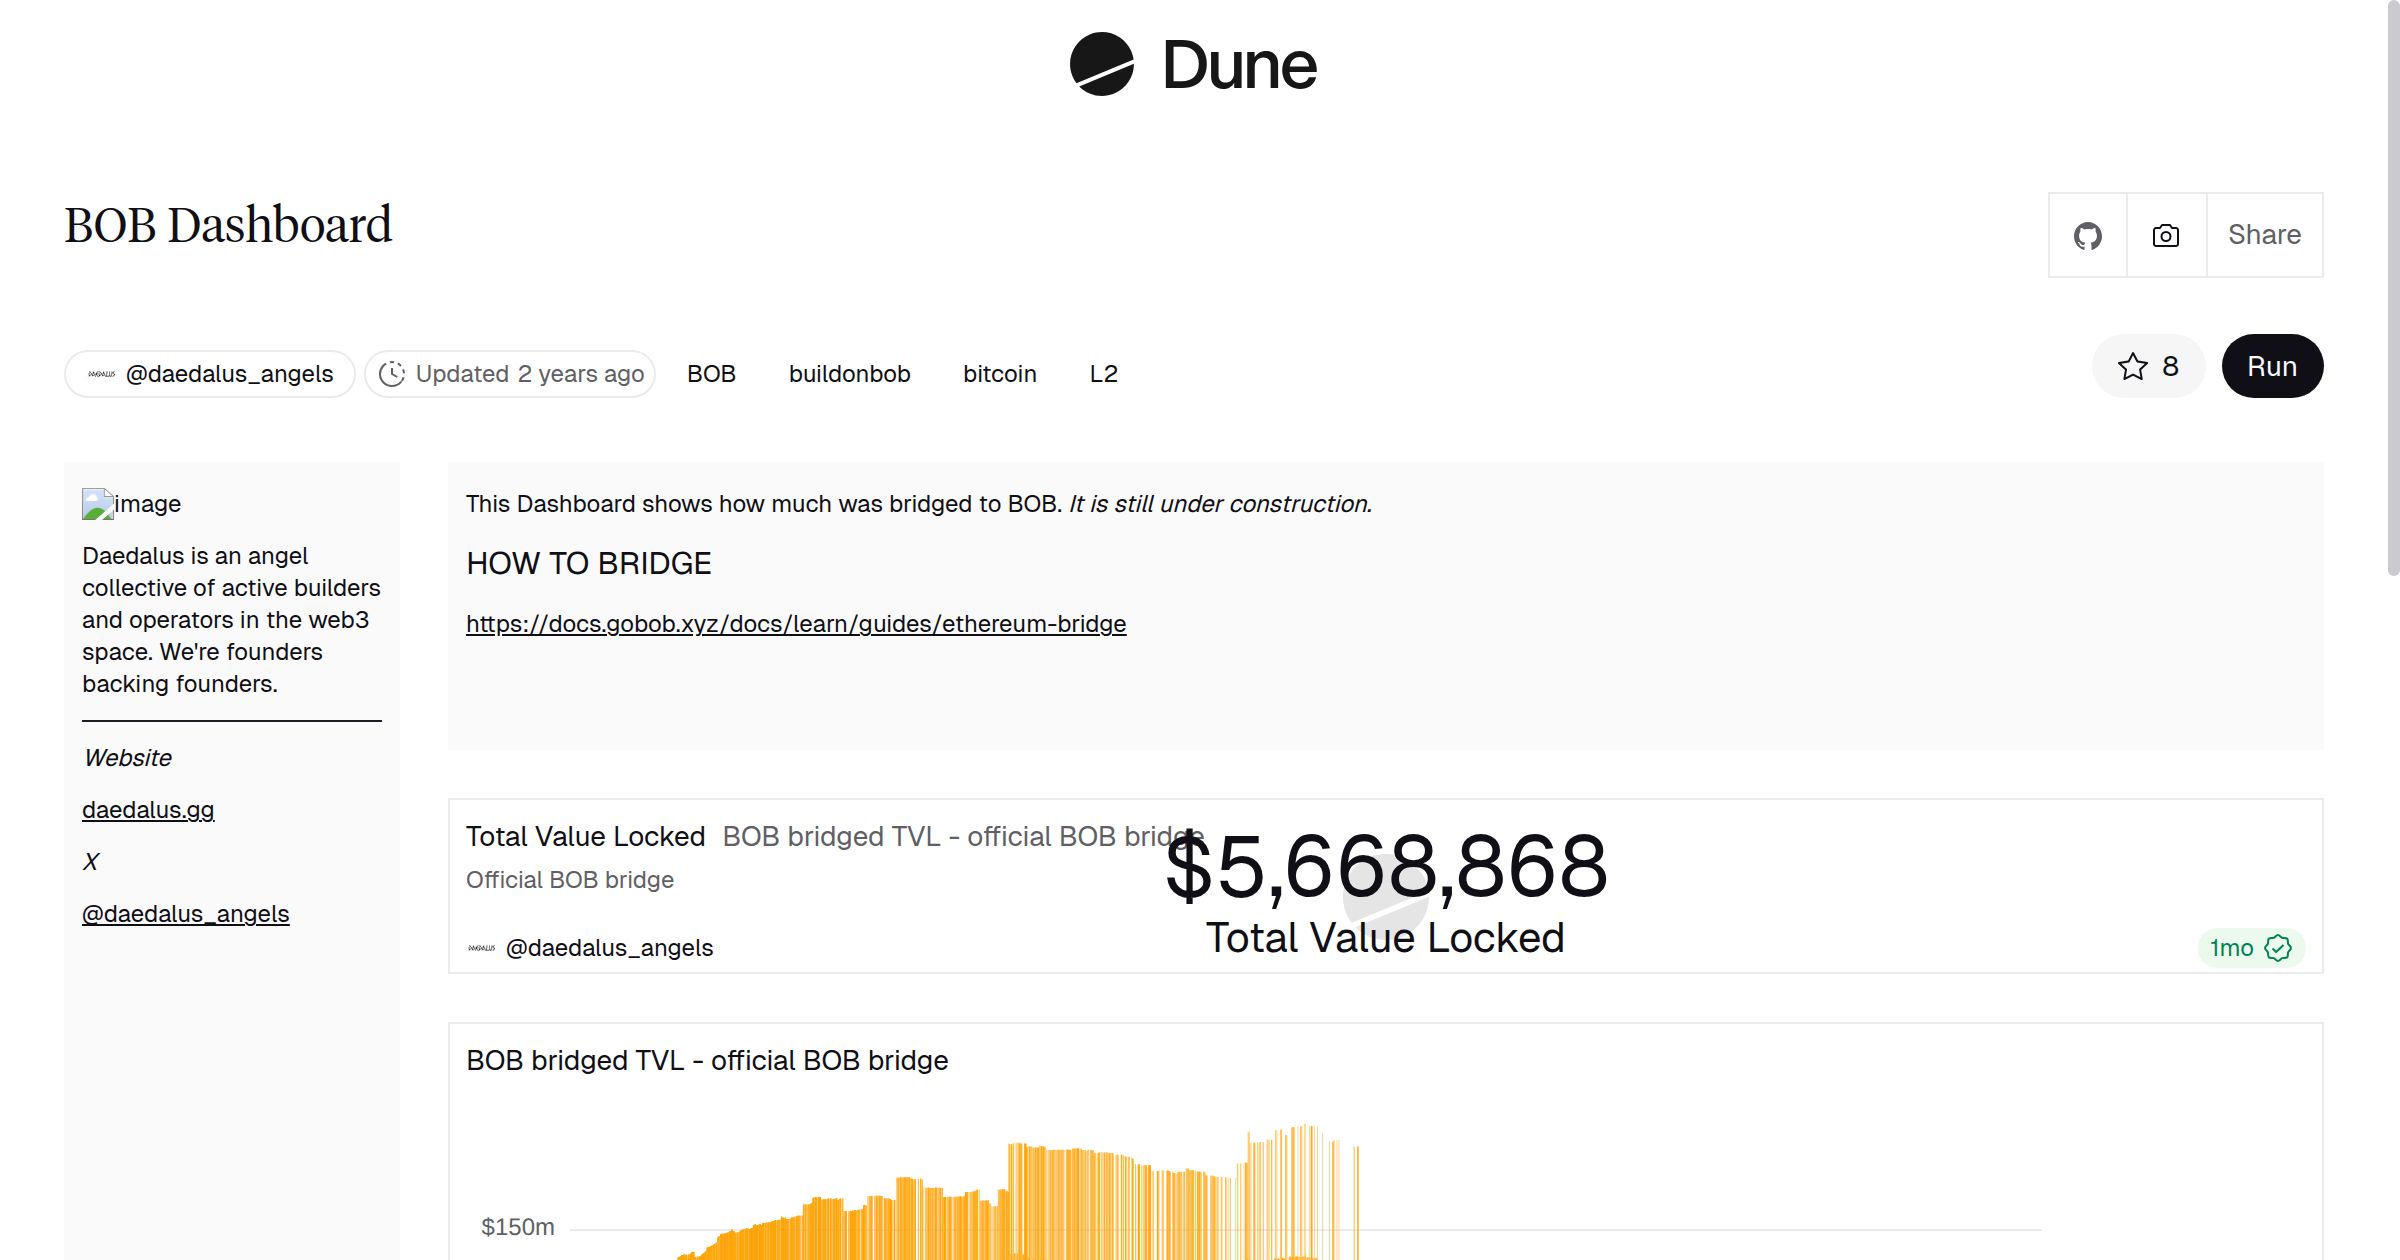
Task: Click the green verified badge icon
Action: tap(2278, 948)
